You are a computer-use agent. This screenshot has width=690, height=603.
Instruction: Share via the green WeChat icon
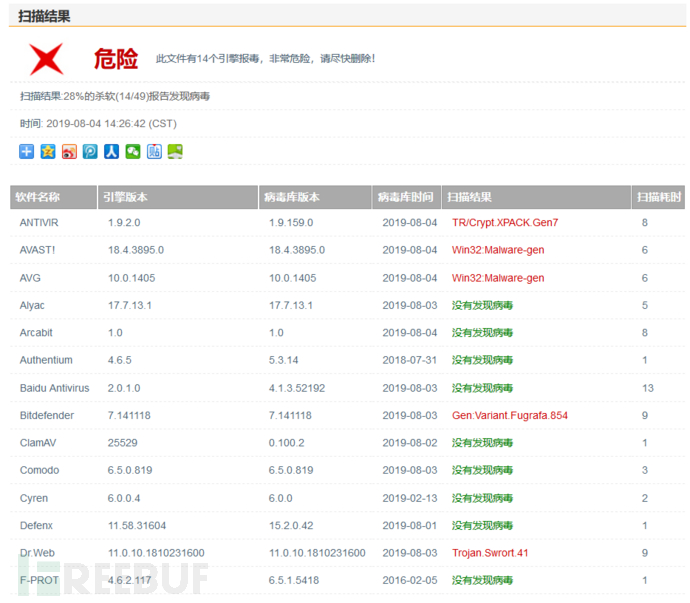132,151
